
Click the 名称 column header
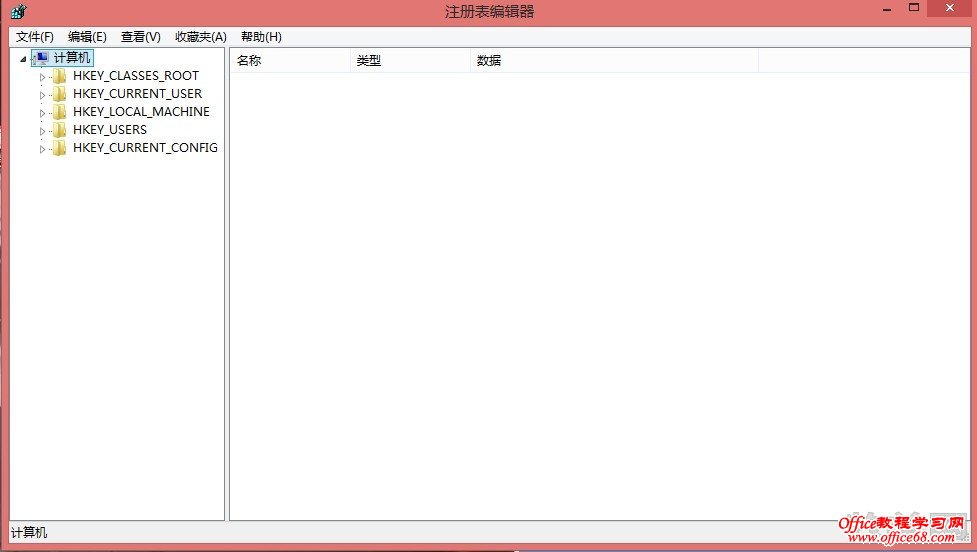(290, 60)
